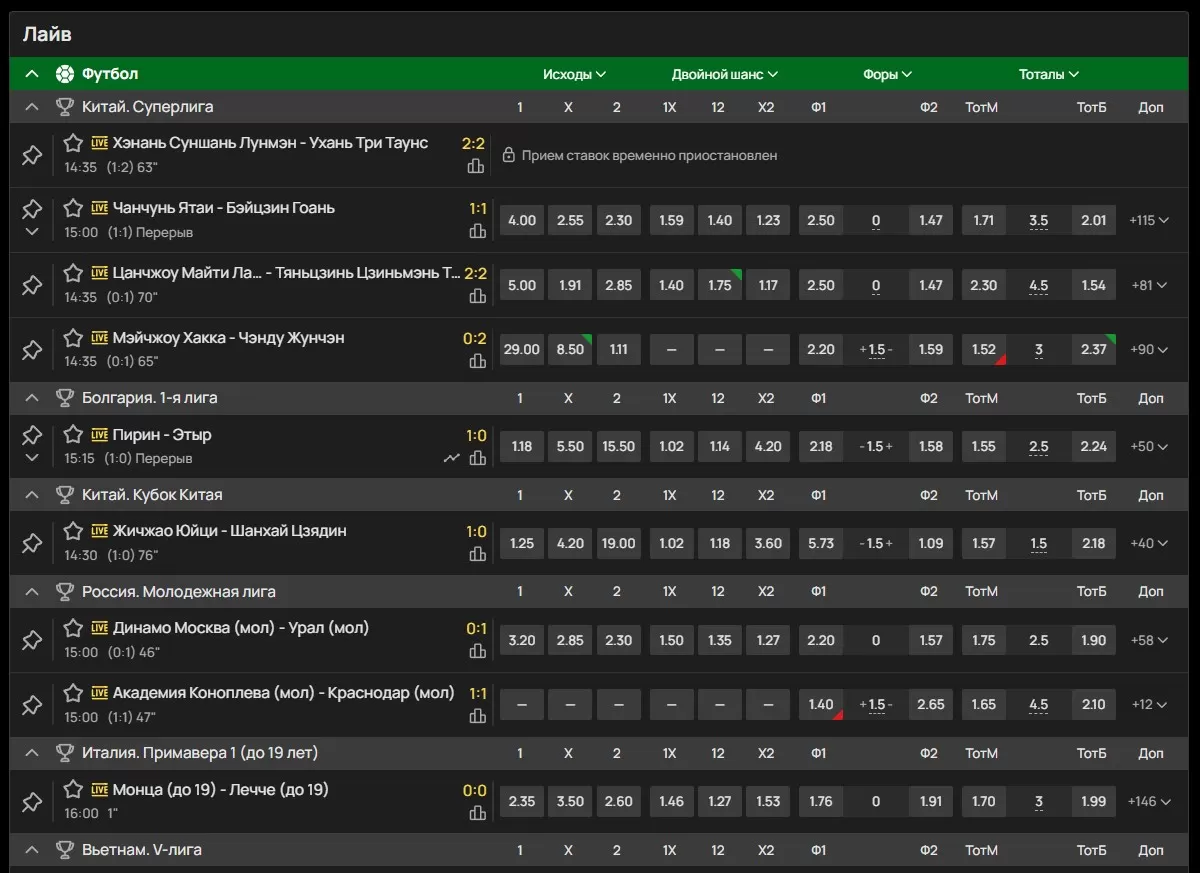Star the Академия Коноплева - Краснодар match
This screenshot has width=1200, height=873.
click(x=73, y=693)
